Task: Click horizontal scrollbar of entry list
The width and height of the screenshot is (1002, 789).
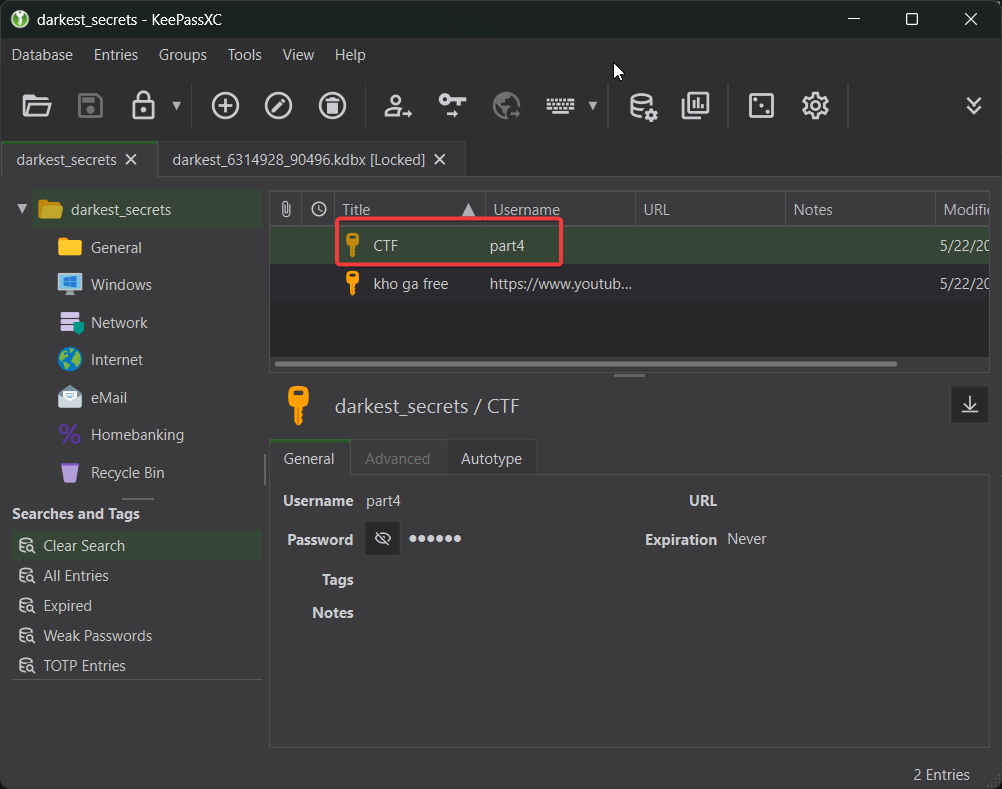Action: pyautogui.click(x=585, y=364)
